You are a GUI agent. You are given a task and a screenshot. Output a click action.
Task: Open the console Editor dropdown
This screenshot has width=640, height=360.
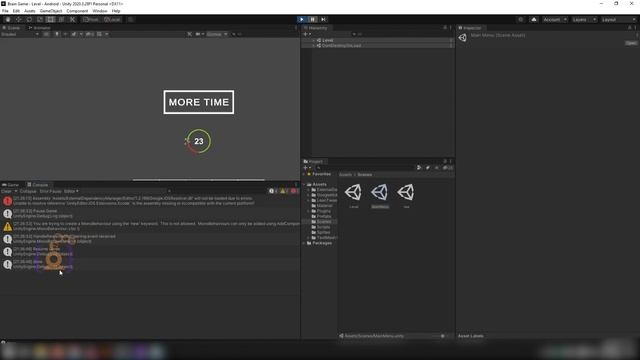(x=71, y=191)
